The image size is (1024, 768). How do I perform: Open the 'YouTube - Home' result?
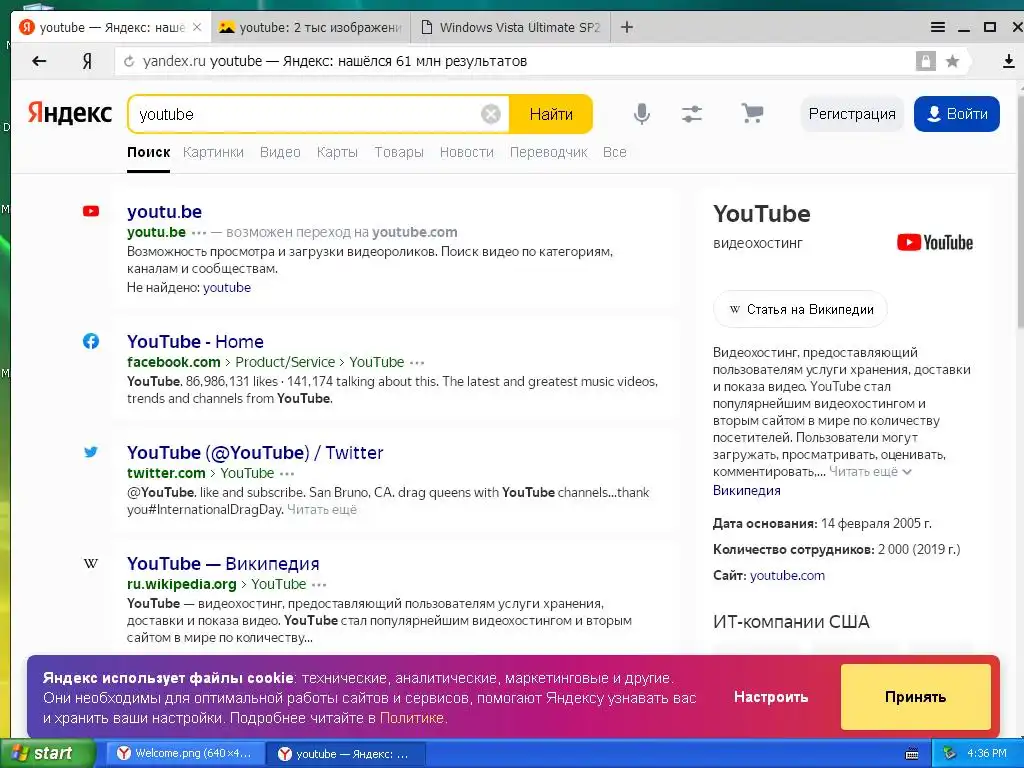point(195,342)
